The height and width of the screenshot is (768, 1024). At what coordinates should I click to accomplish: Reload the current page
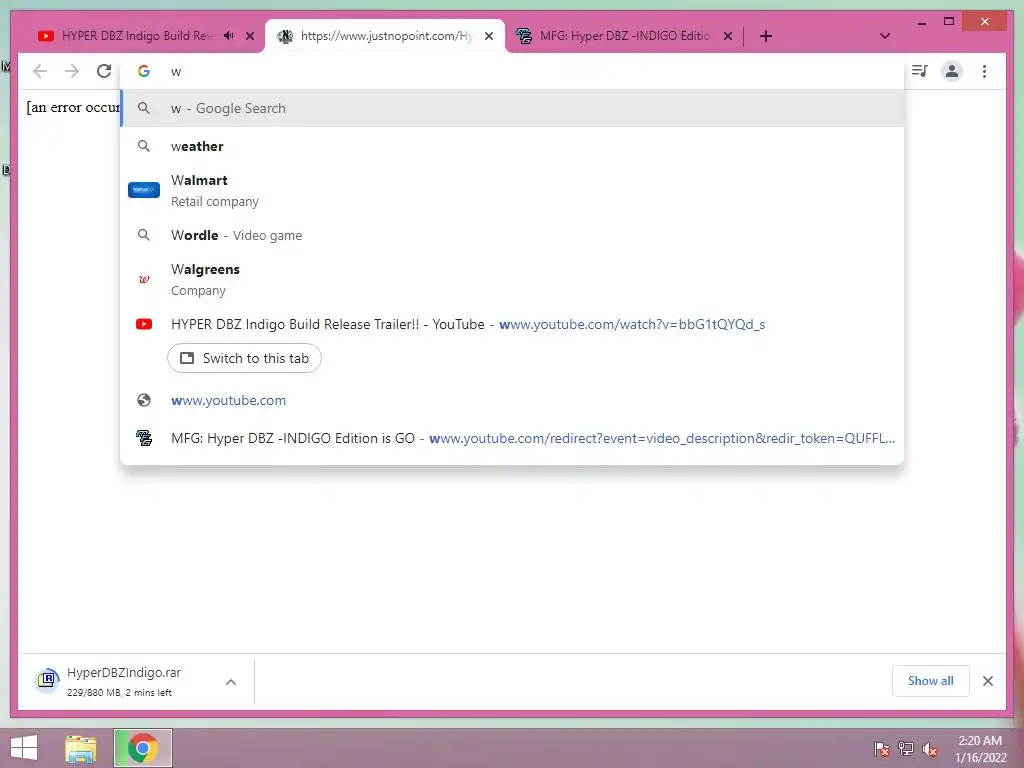coord(104,71)
